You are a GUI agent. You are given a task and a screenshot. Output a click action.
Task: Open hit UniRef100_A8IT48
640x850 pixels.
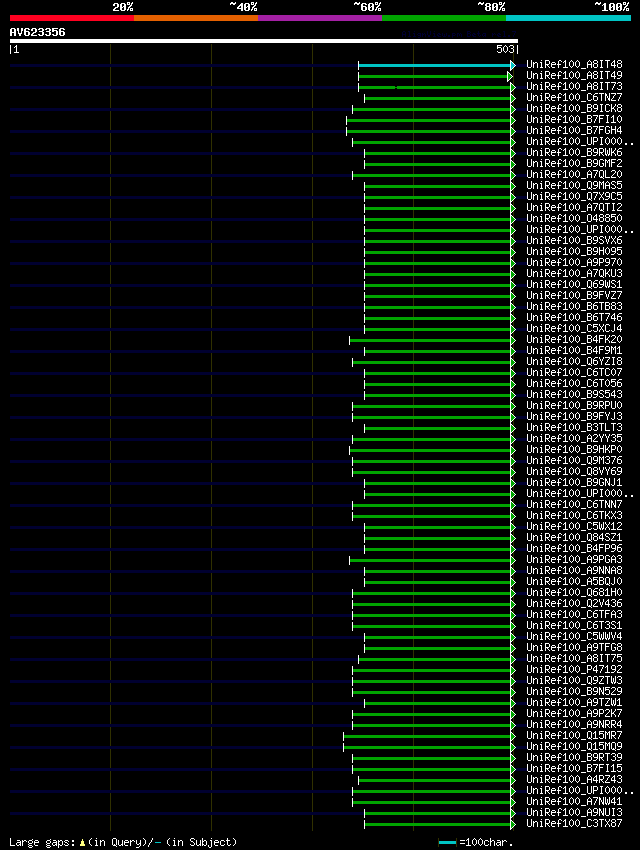pos(574,65)
